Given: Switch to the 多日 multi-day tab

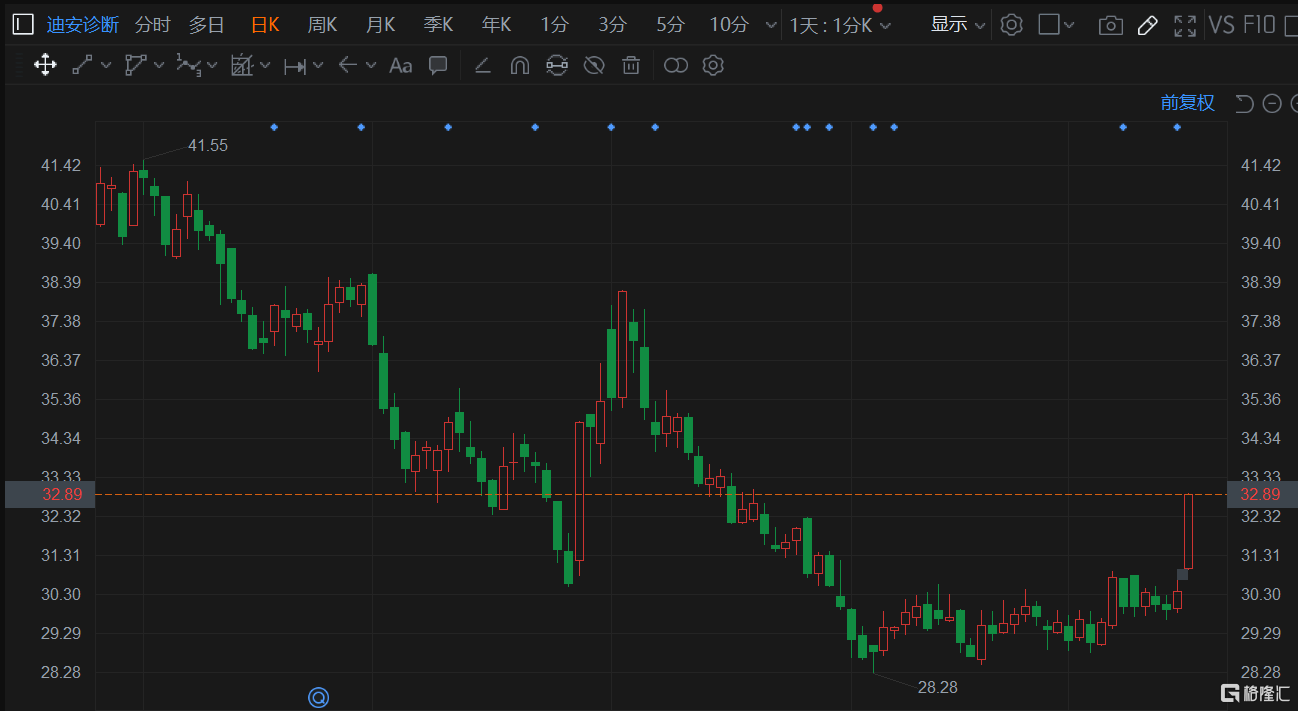Looking at the screenshot, I should pos(207,25).
